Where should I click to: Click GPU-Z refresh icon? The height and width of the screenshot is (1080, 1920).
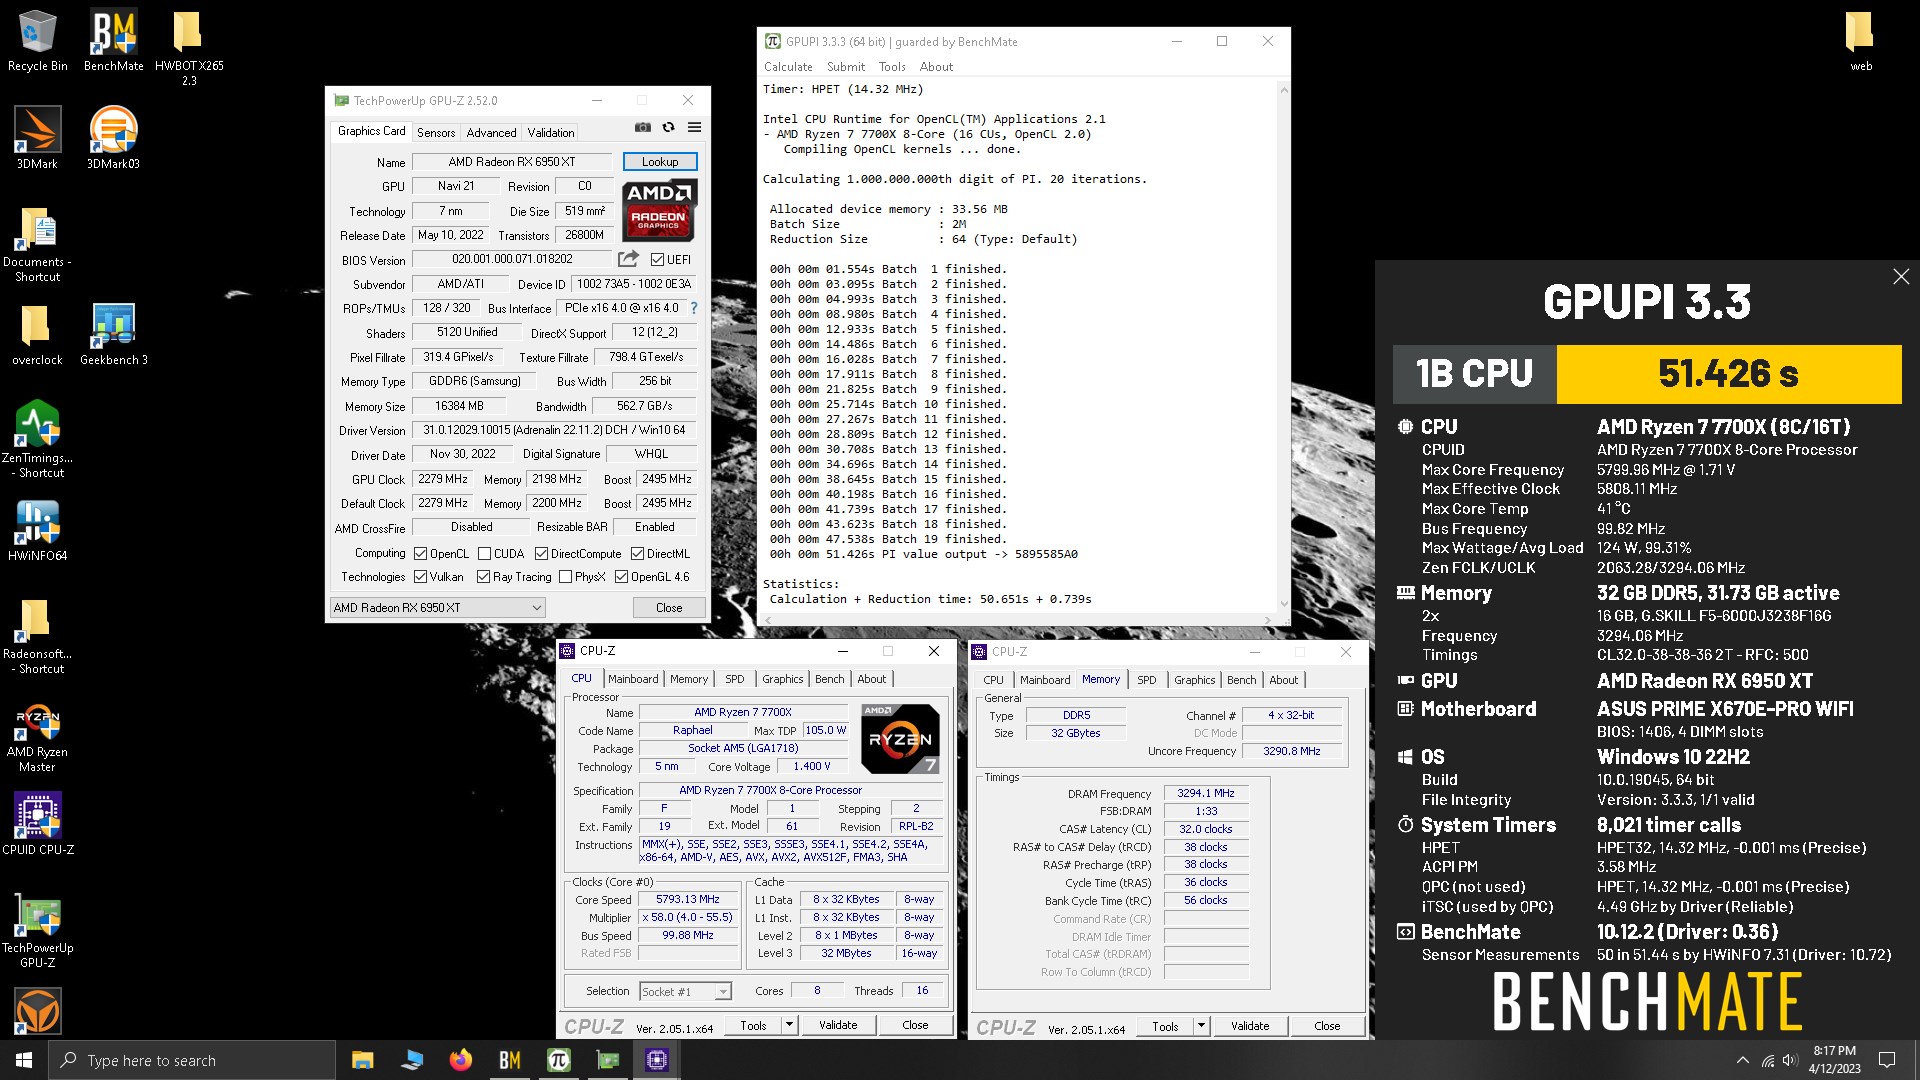click(668, 128)
